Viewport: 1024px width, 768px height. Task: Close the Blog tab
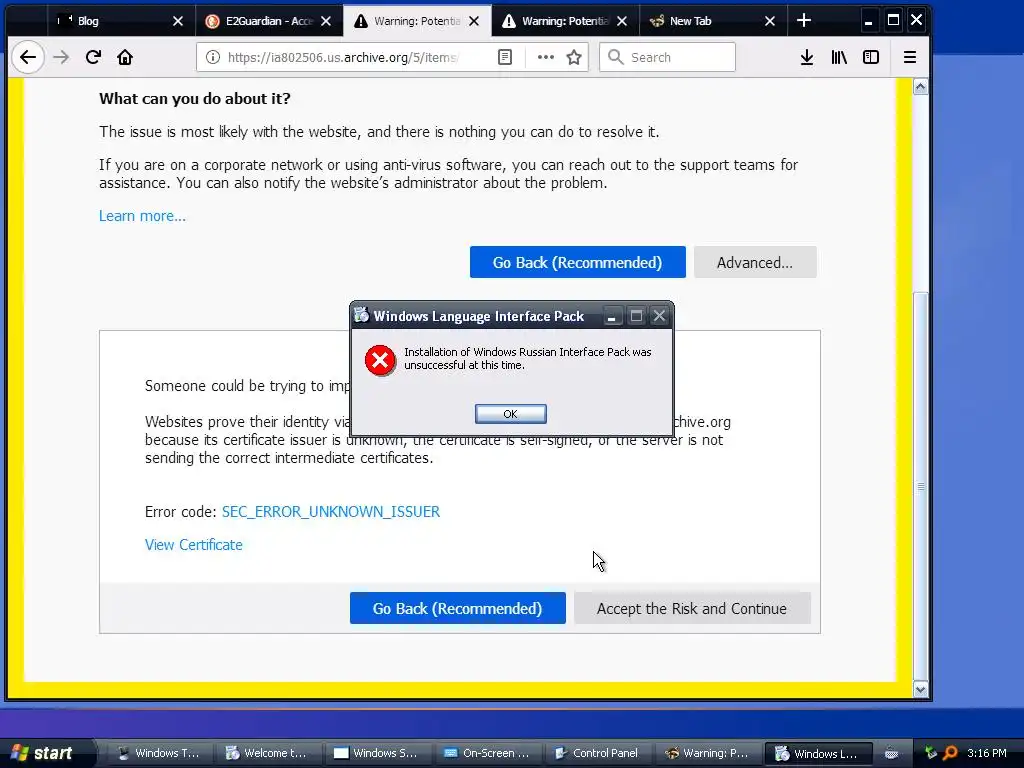178,21
